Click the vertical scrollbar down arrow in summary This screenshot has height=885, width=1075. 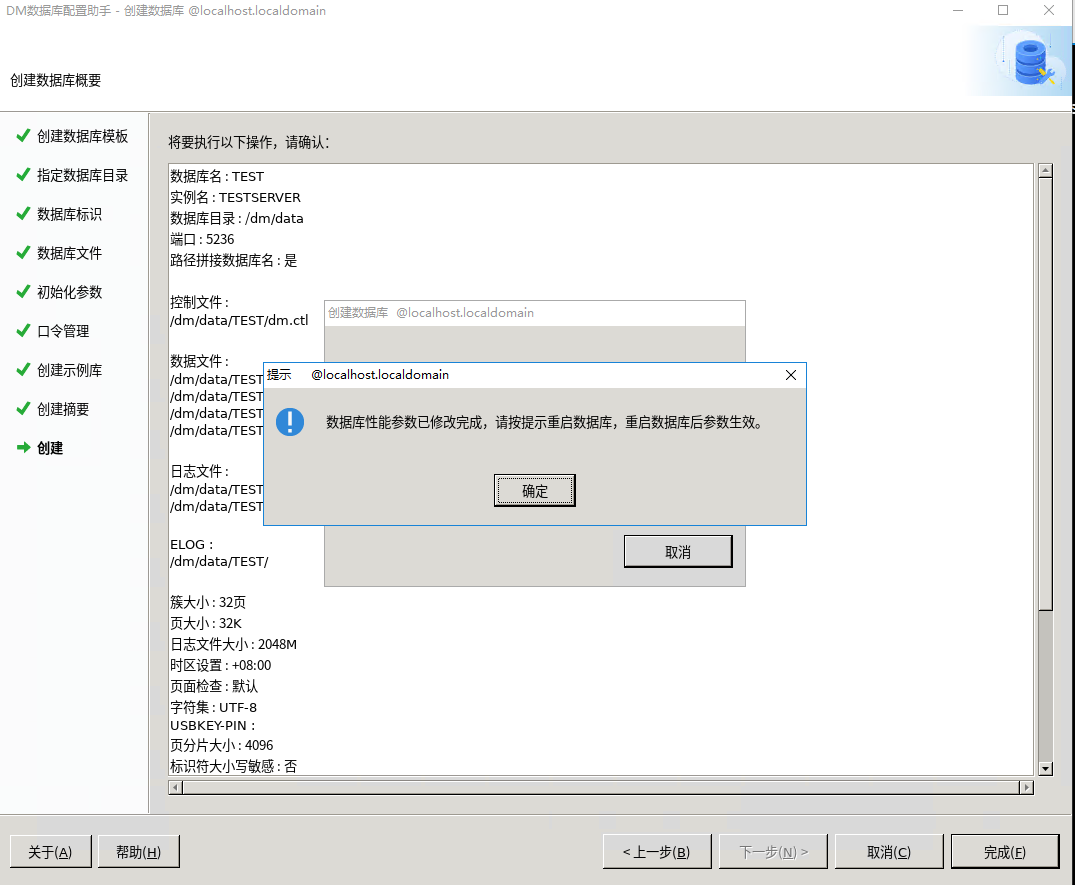pyautogui.click(x=1046, y=768)
